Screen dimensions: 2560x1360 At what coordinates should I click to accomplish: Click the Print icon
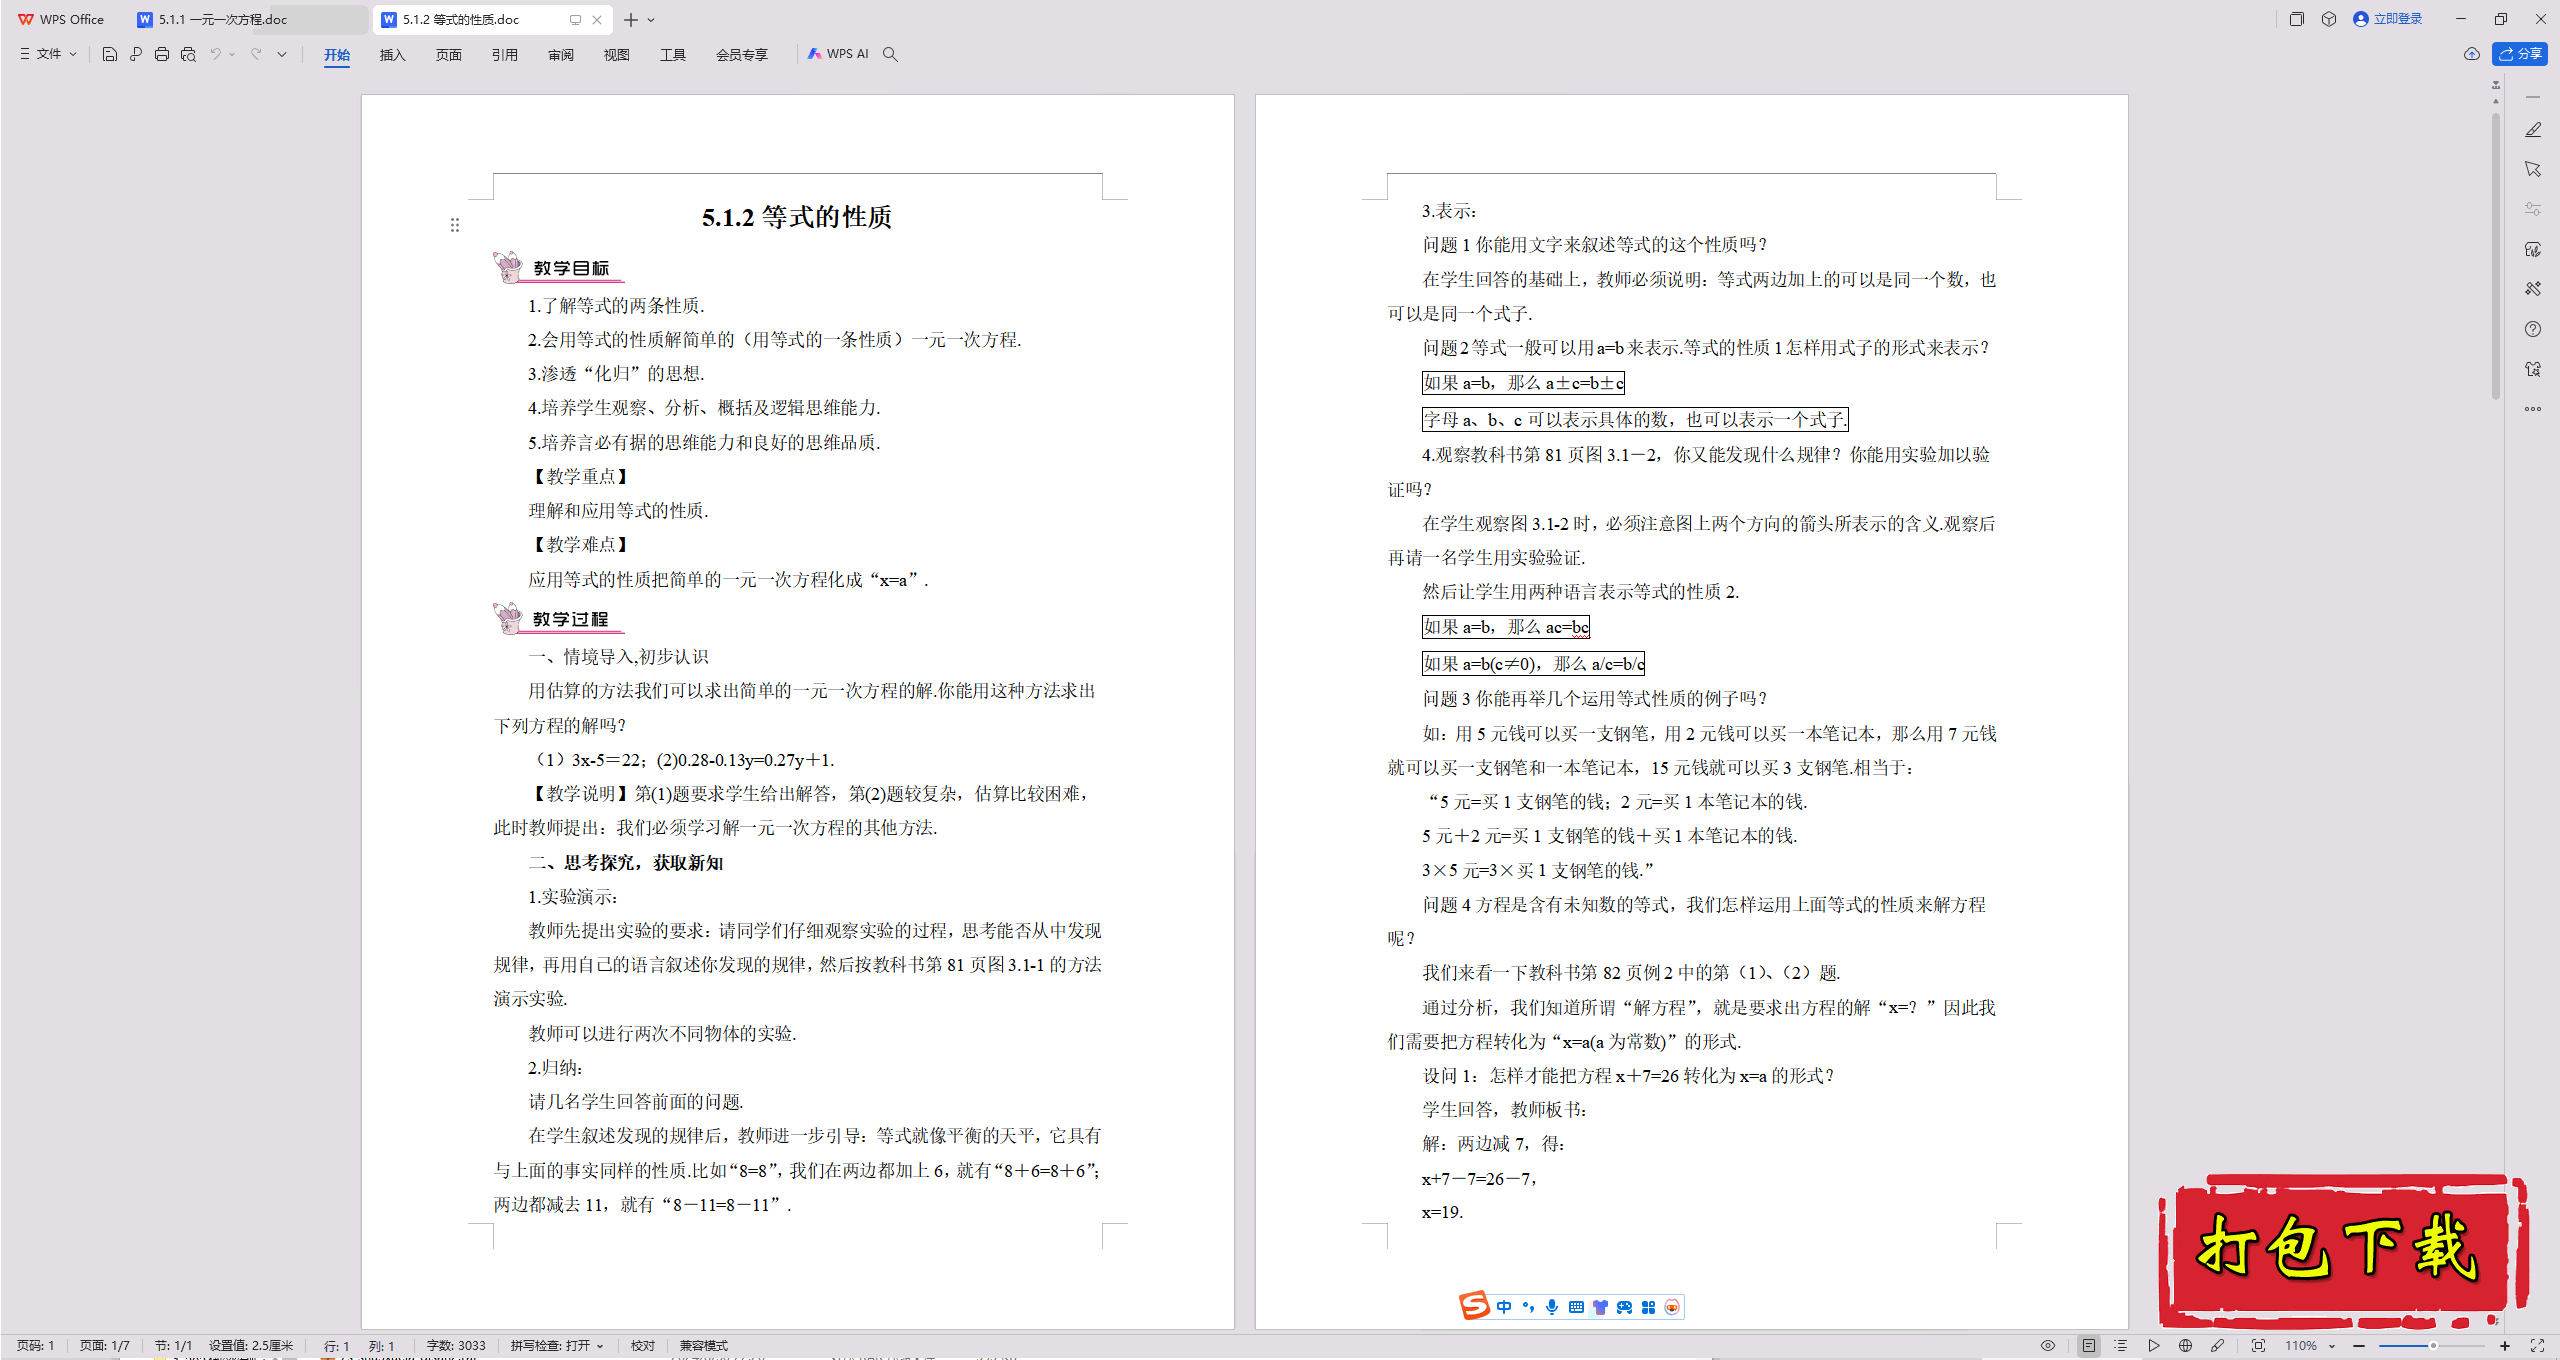click(162, 54)
